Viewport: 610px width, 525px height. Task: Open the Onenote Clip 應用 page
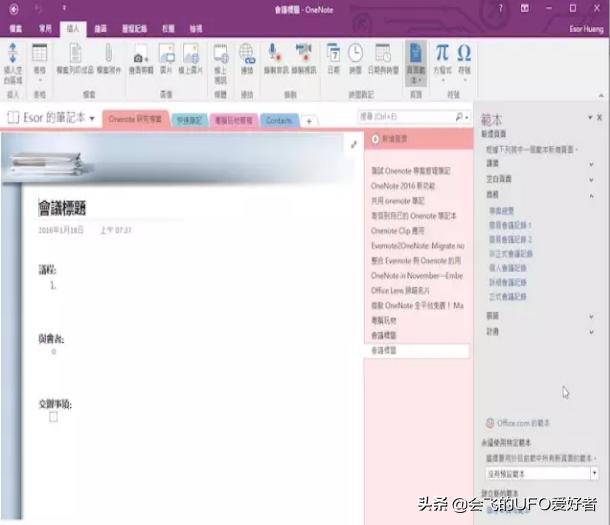[x=397, y=231]
